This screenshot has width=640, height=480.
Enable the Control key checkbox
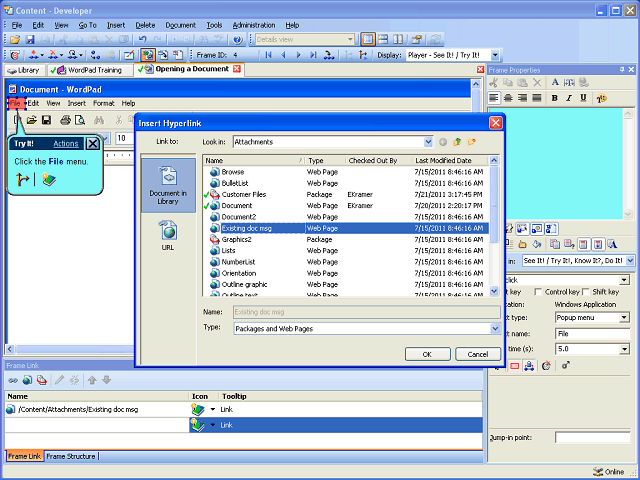[538, 292]
